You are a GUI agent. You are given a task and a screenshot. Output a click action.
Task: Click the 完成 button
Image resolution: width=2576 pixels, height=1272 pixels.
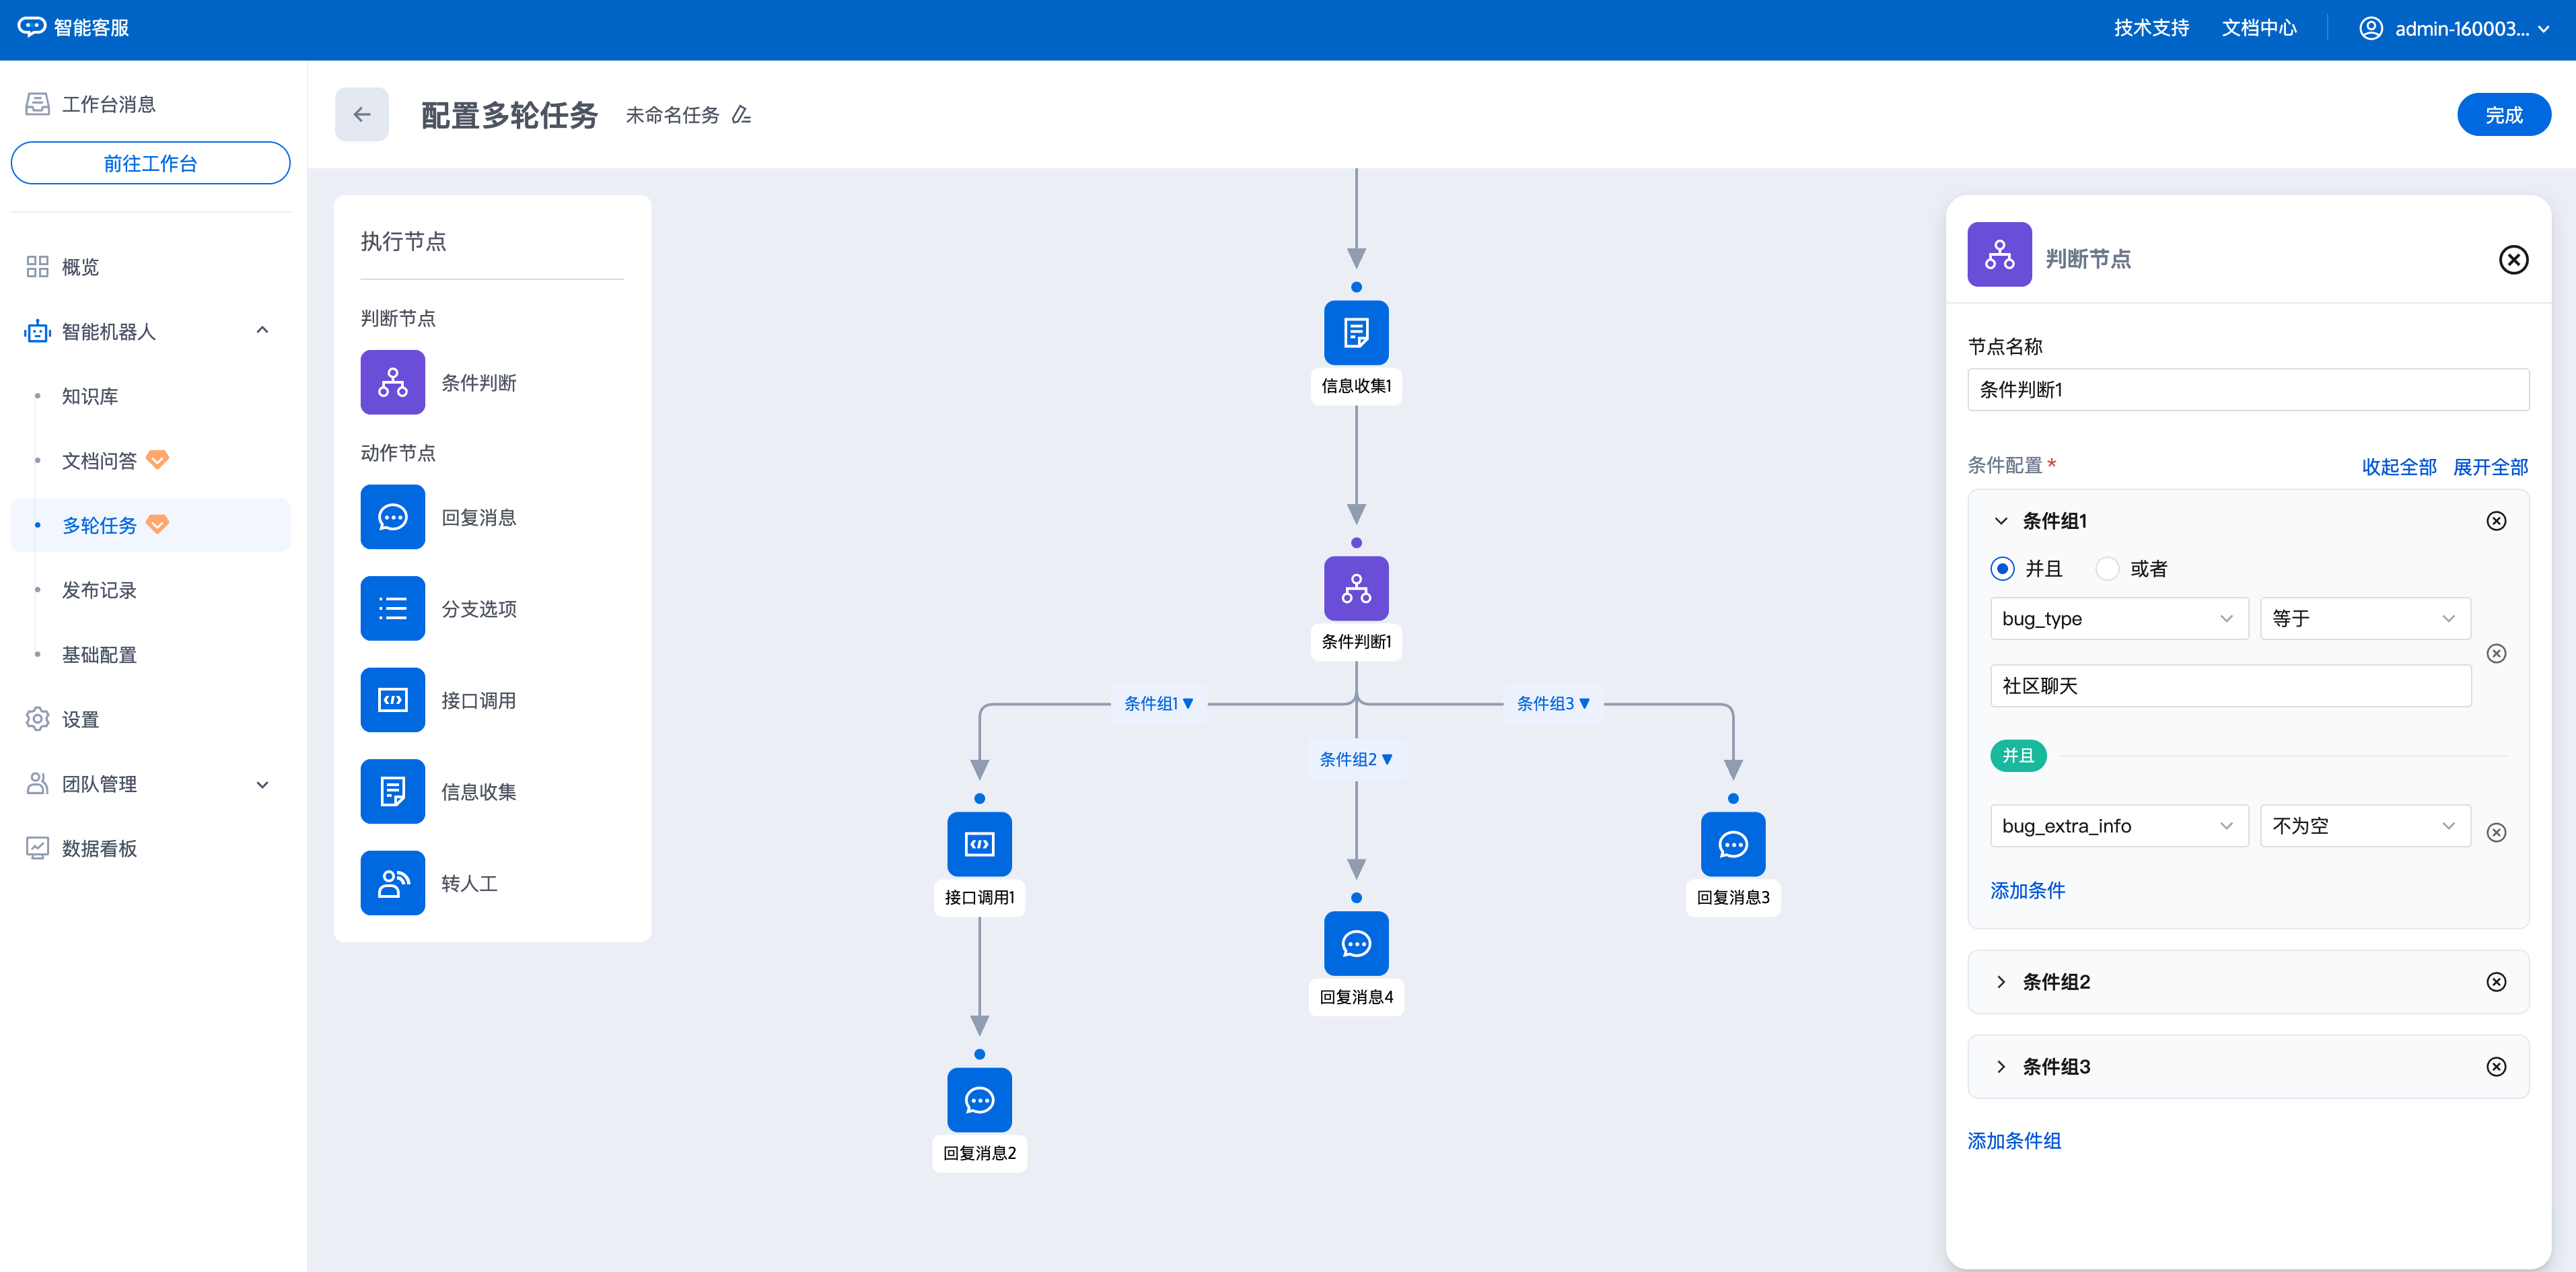tap(2503, 115)
